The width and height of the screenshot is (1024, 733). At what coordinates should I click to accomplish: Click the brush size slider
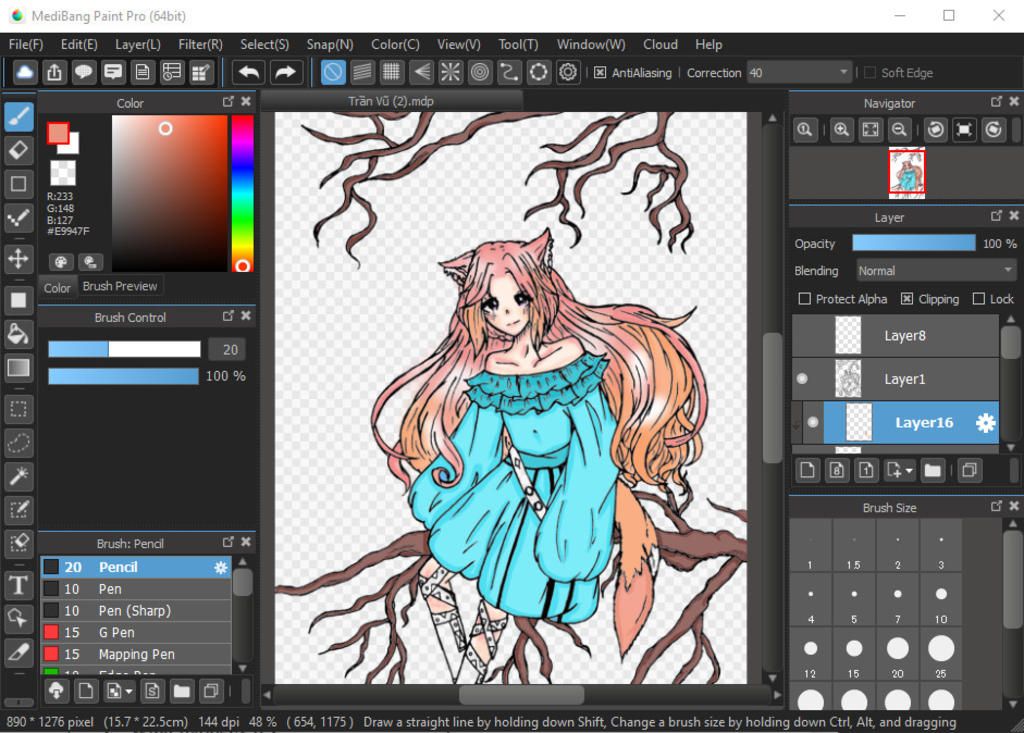124,349
